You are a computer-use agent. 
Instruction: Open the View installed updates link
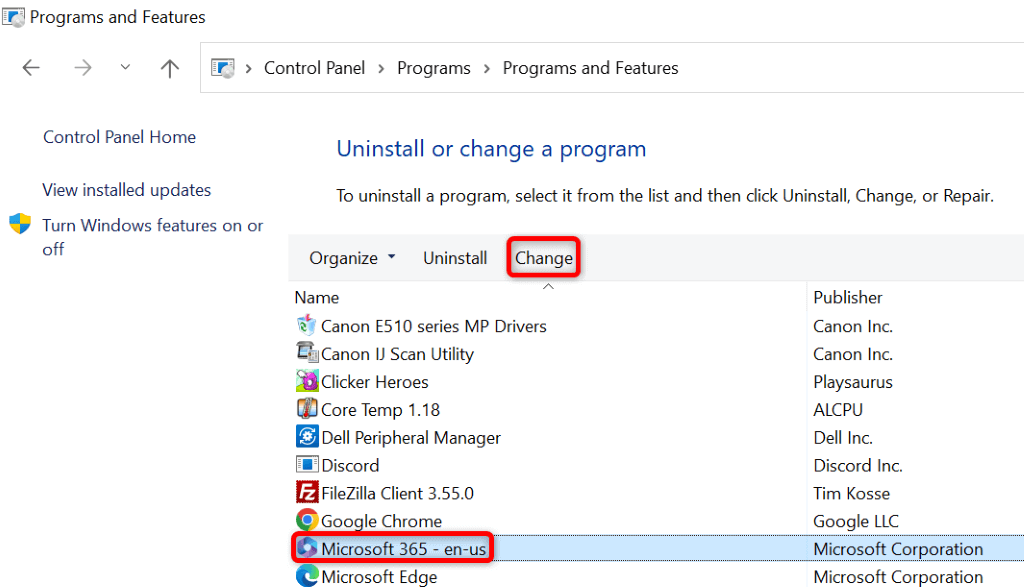pos(126,189)
